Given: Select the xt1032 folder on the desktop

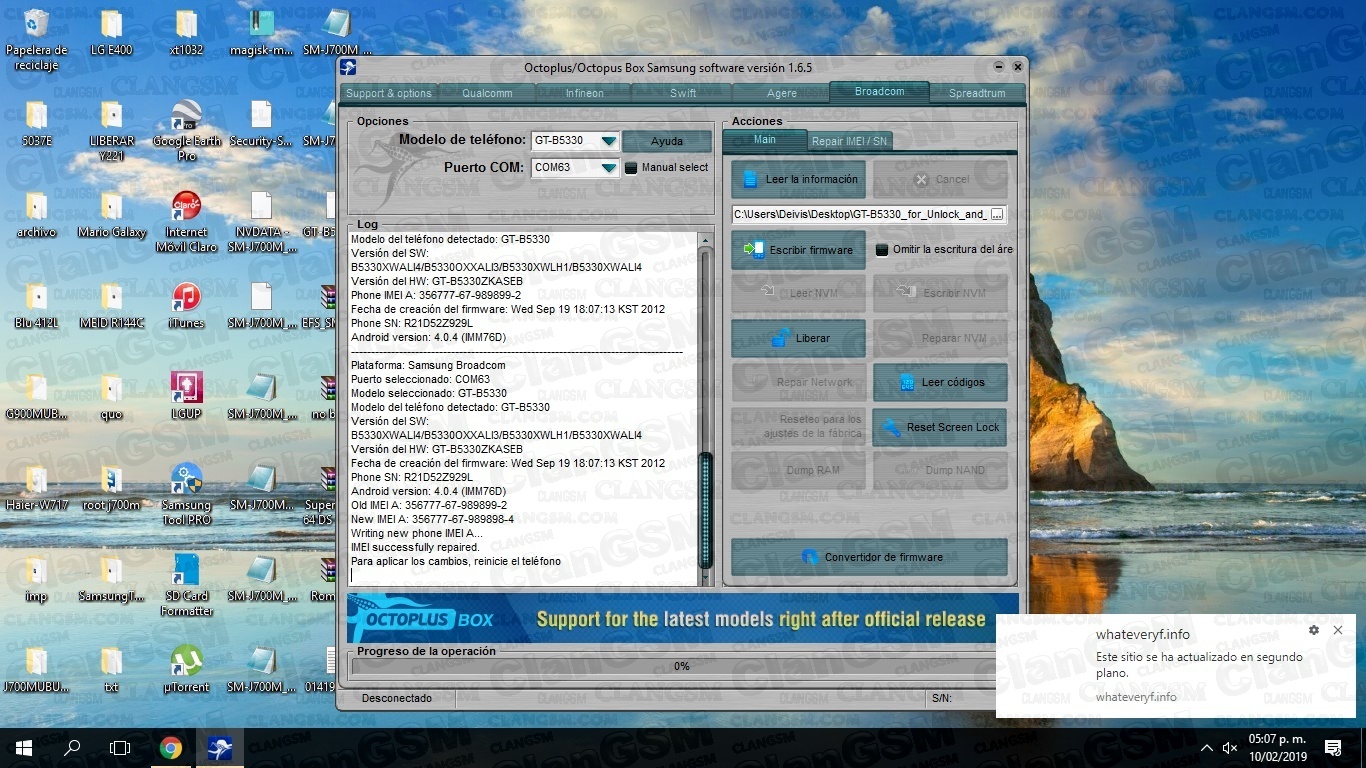Looking at the screenshot, I should click(186, 33).
